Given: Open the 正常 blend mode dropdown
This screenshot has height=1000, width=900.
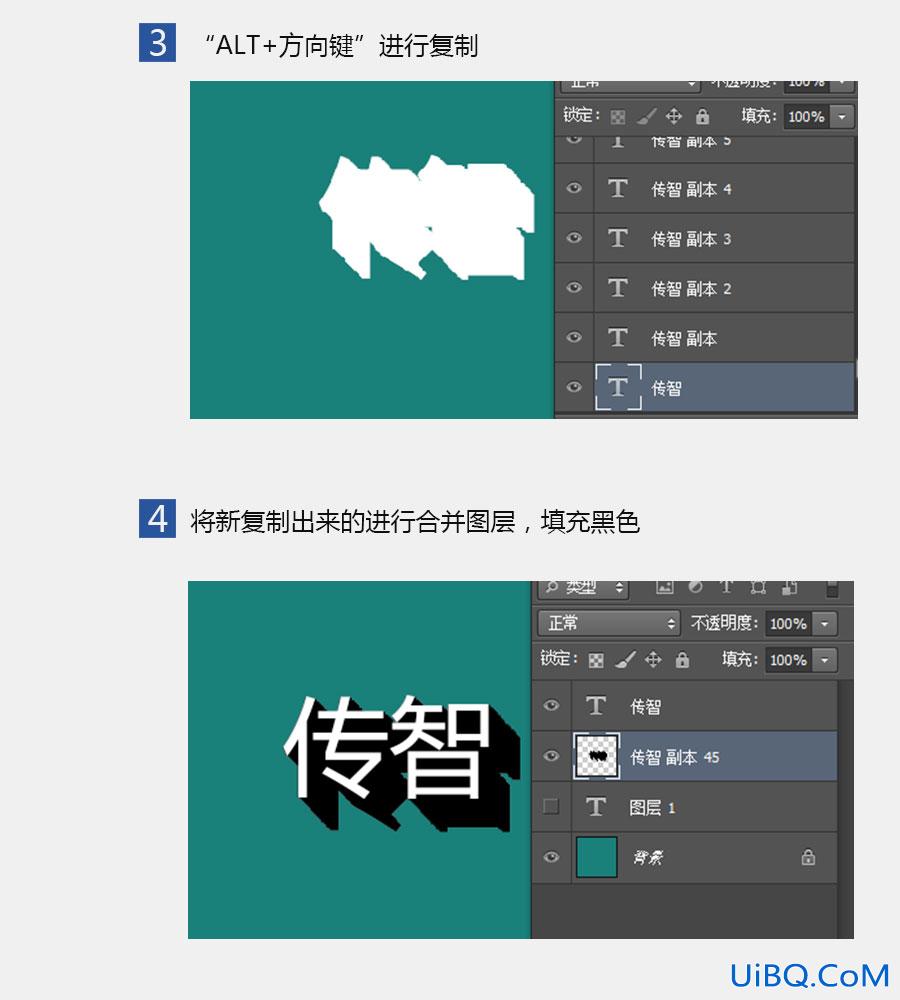Looking at the screenshot, I should pos(609,623).
